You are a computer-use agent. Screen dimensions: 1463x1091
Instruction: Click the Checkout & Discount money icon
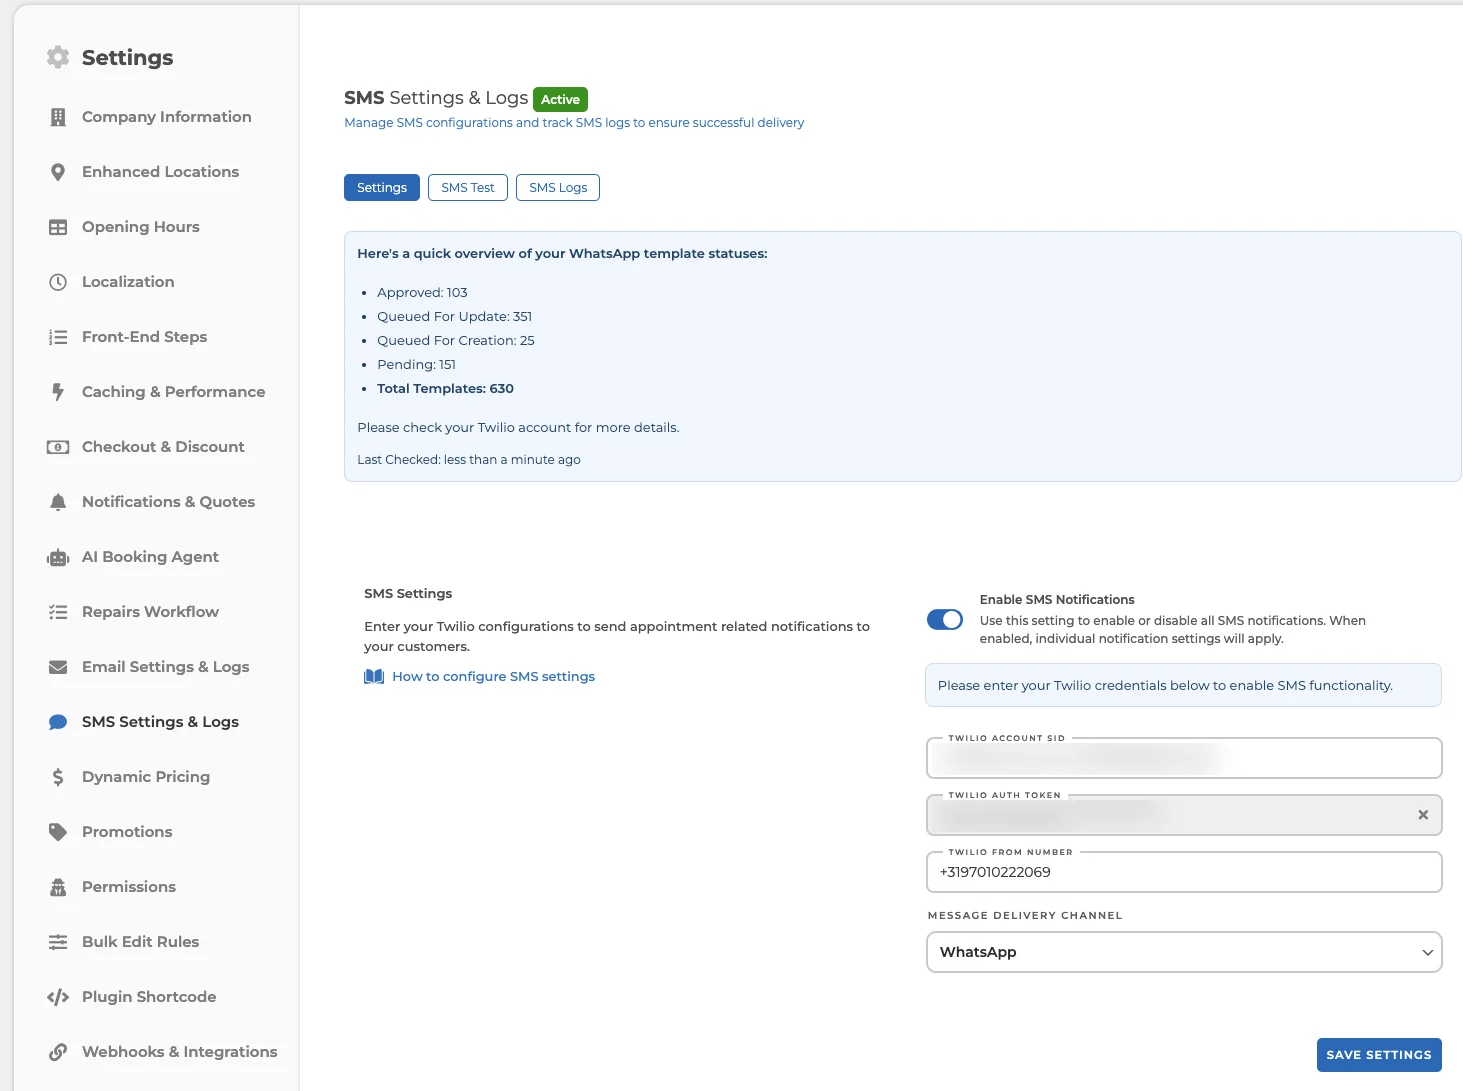58,447
